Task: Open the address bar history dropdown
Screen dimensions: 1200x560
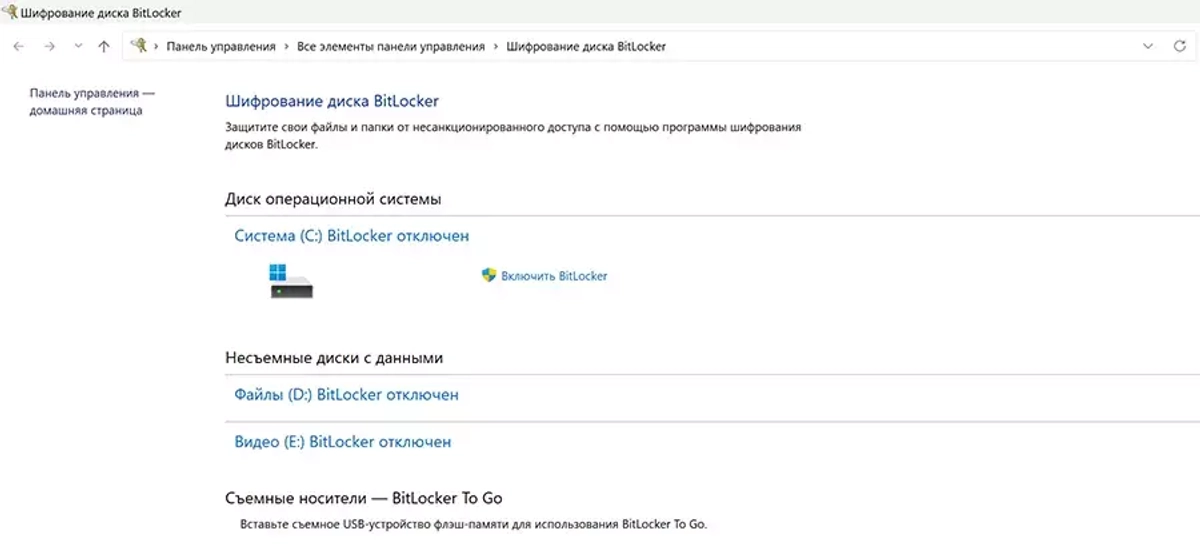Action: [1148, 46]
